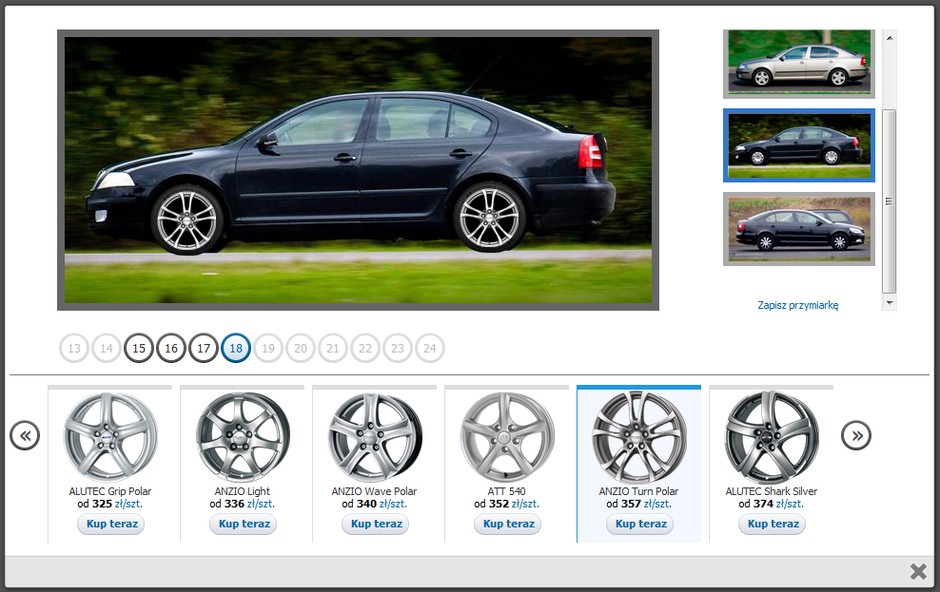Click the ANZIO Light name label
The height and width of the screenshot is (592, 940).
click(243, 491)
